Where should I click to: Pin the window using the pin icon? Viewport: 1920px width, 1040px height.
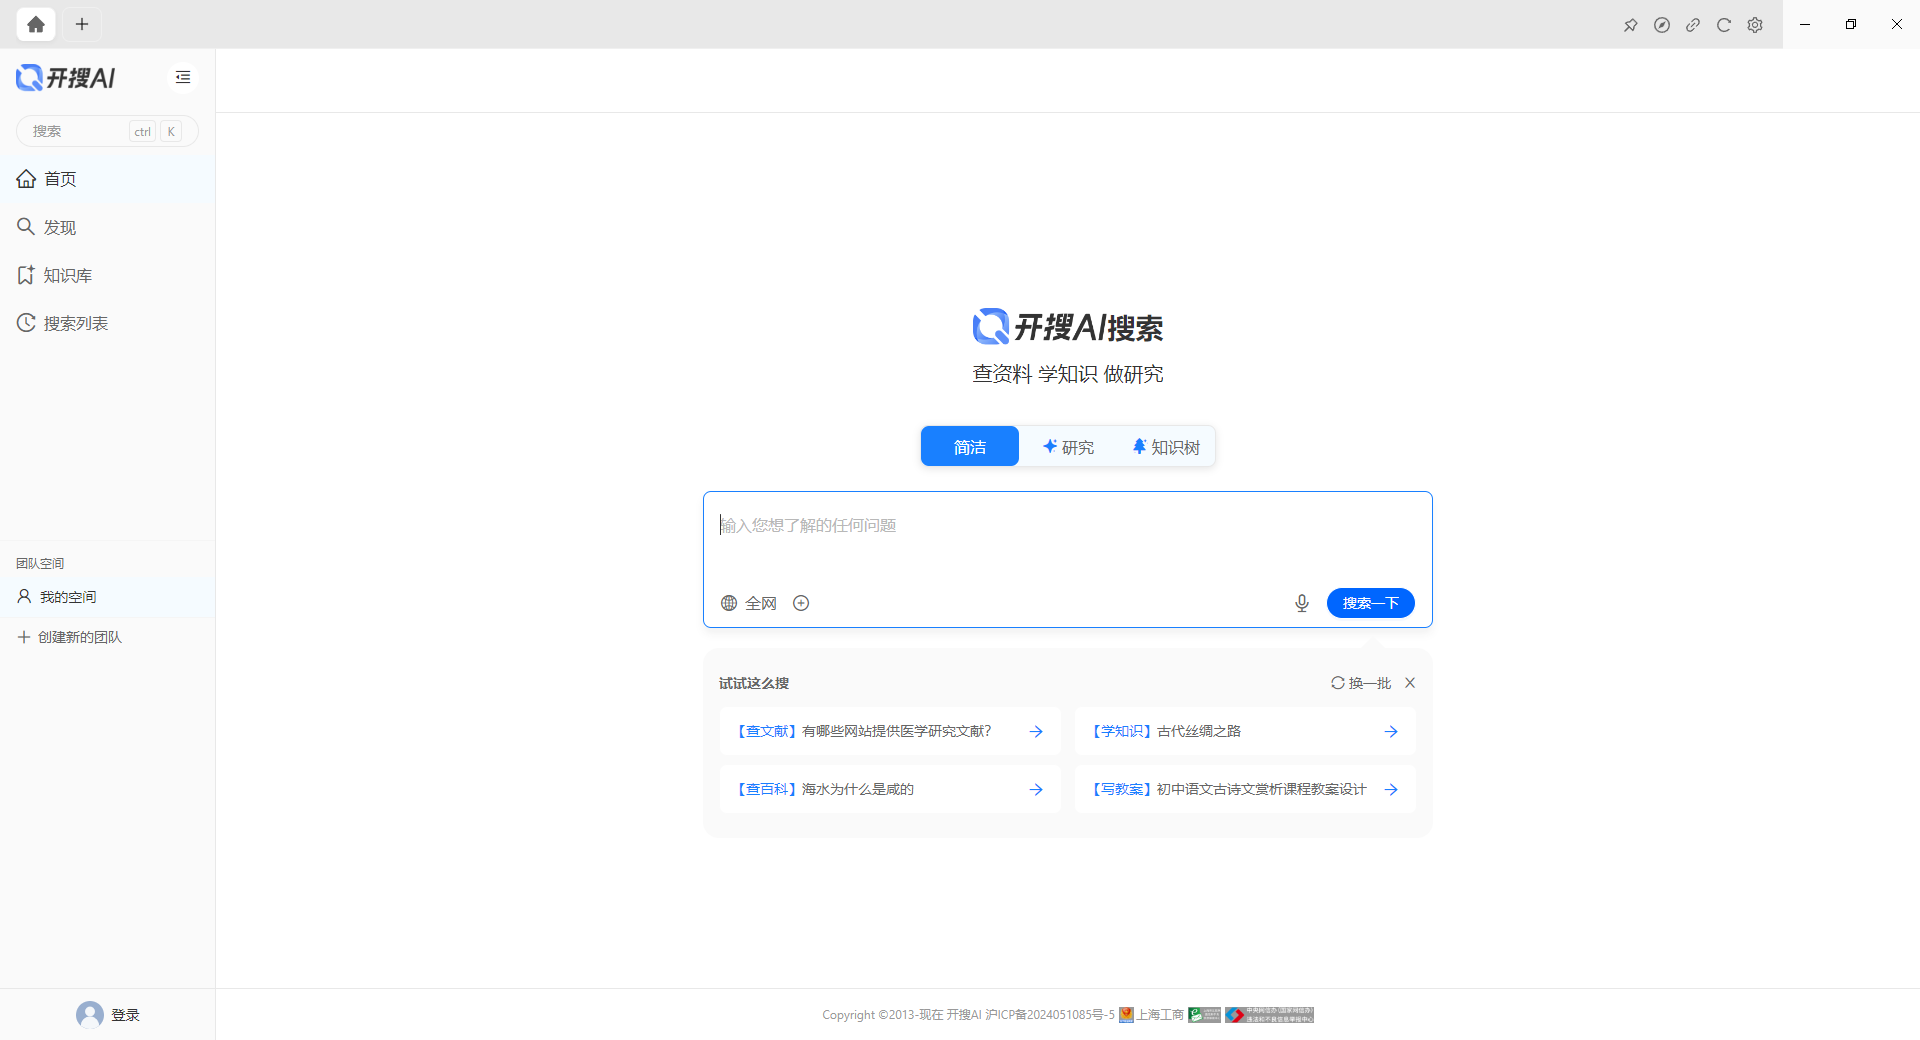(x=1631, y=24)
